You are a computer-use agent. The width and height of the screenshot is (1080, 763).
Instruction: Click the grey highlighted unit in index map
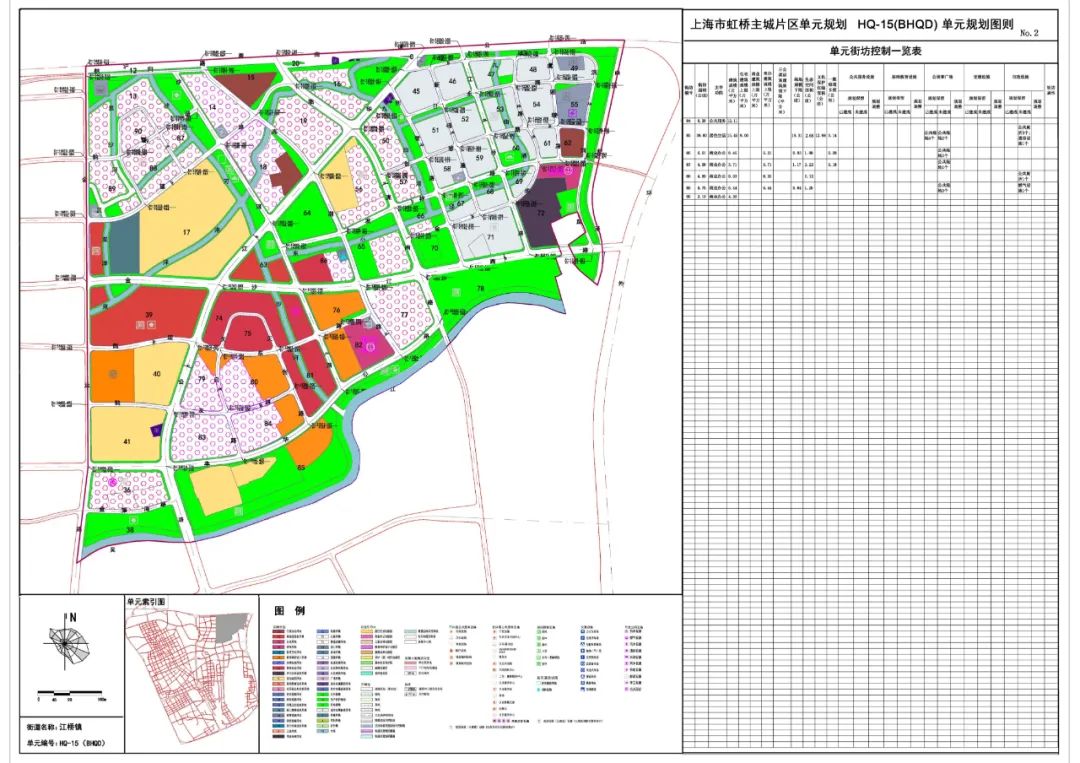point(233,628)
